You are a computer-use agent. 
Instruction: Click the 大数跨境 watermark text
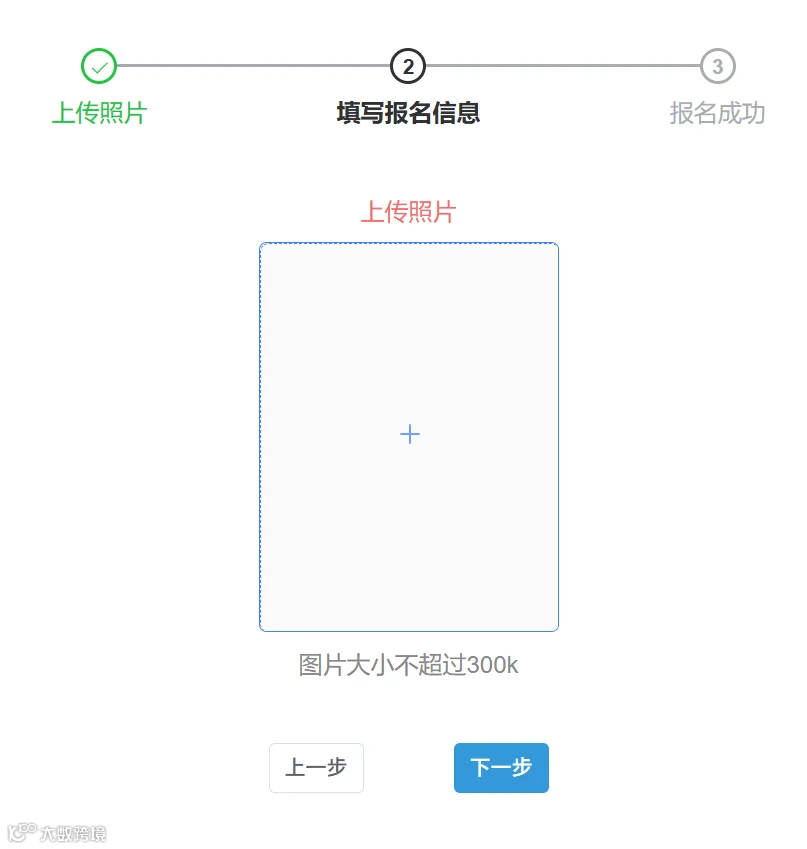(73, 833)
